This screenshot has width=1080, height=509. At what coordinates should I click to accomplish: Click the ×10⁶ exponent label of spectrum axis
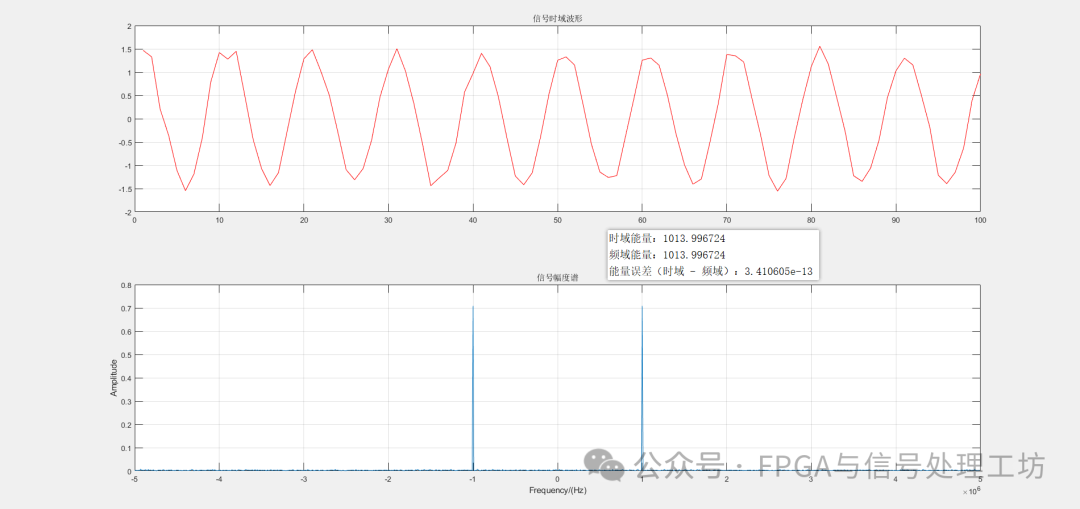(972, 491)
